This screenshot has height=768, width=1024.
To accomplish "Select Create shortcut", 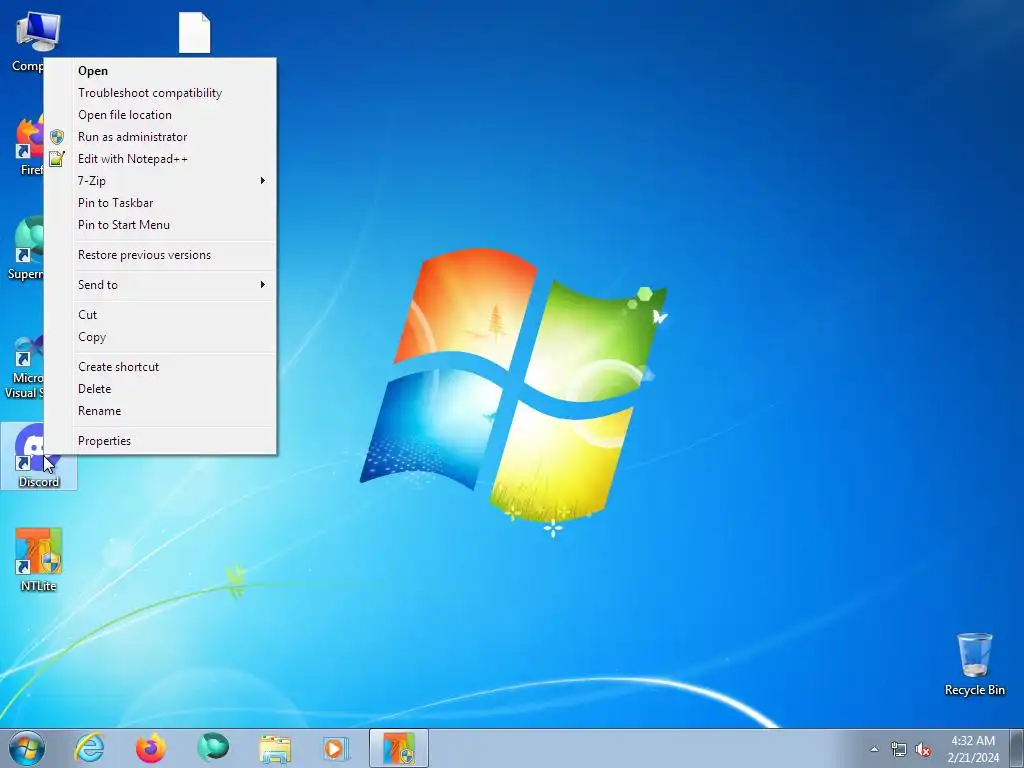I will (x=160, y=367).
